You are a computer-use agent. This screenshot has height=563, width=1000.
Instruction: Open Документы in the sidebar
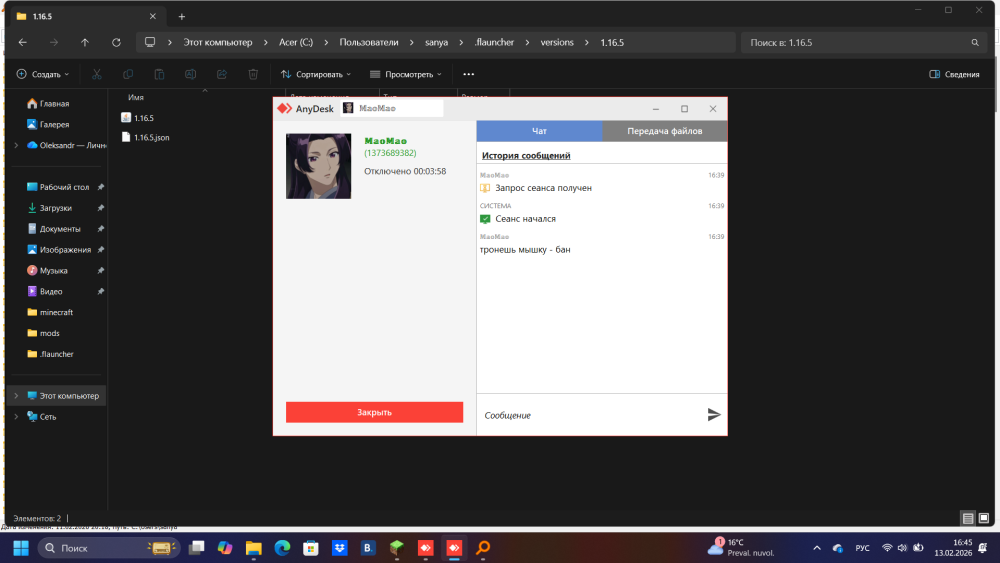tap(54, 229)
